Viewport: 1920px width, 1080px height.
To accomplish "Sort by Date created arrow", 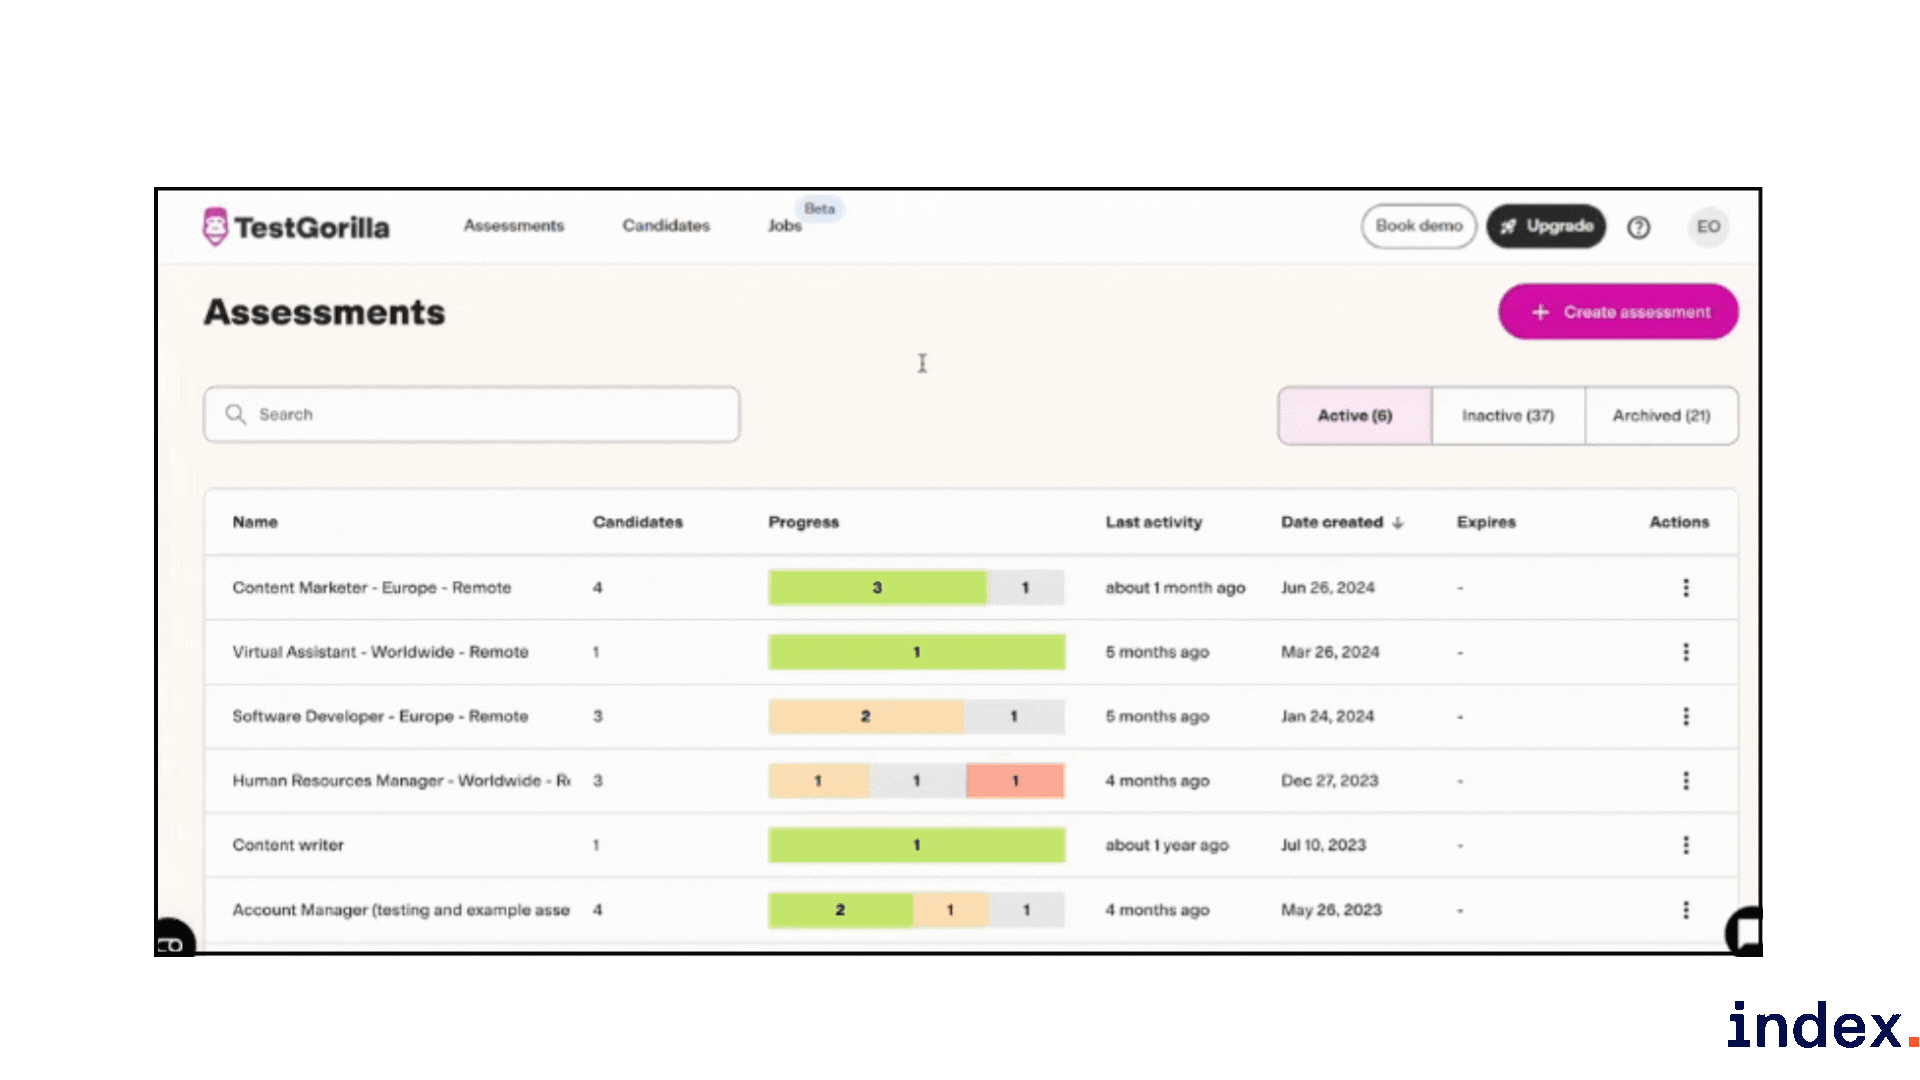I will pos(1398,522).
